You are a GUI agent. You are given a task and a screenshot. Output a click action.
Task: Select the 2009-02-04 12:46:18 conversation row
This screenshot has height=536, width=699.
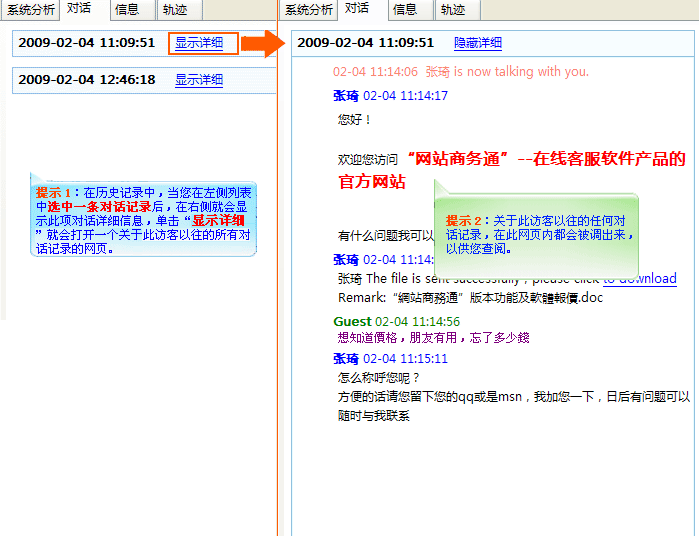(87, 80)
